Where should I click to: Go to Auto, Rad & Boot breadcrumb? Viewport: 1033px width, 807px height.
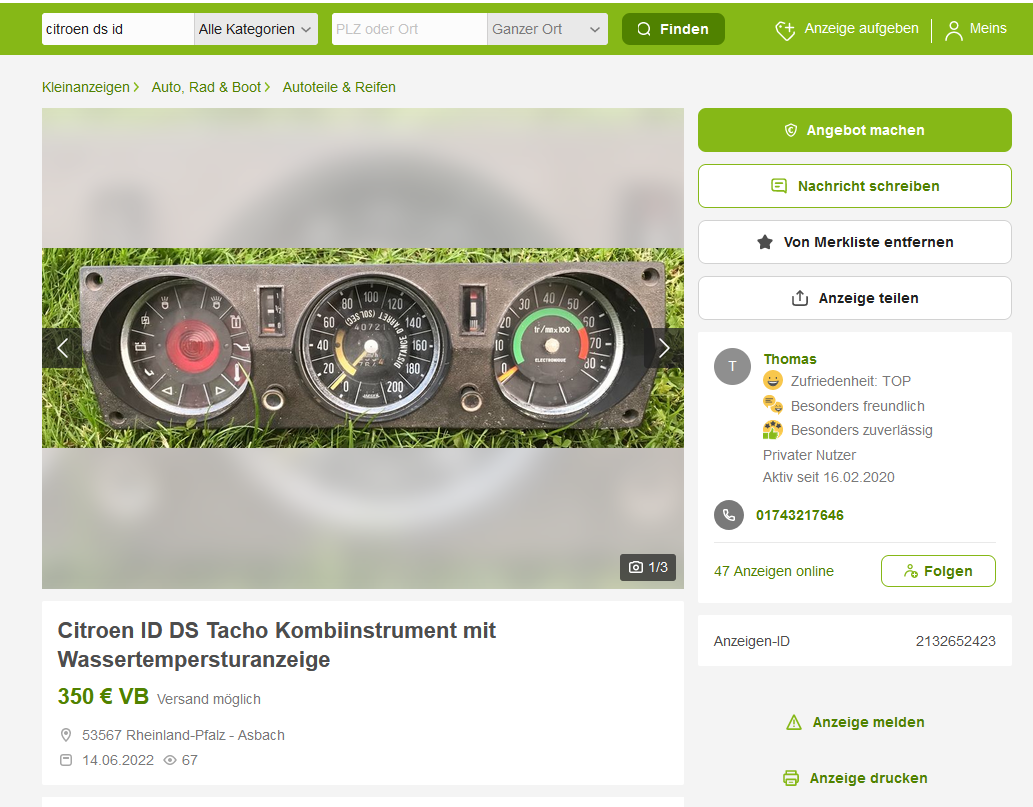206,87
